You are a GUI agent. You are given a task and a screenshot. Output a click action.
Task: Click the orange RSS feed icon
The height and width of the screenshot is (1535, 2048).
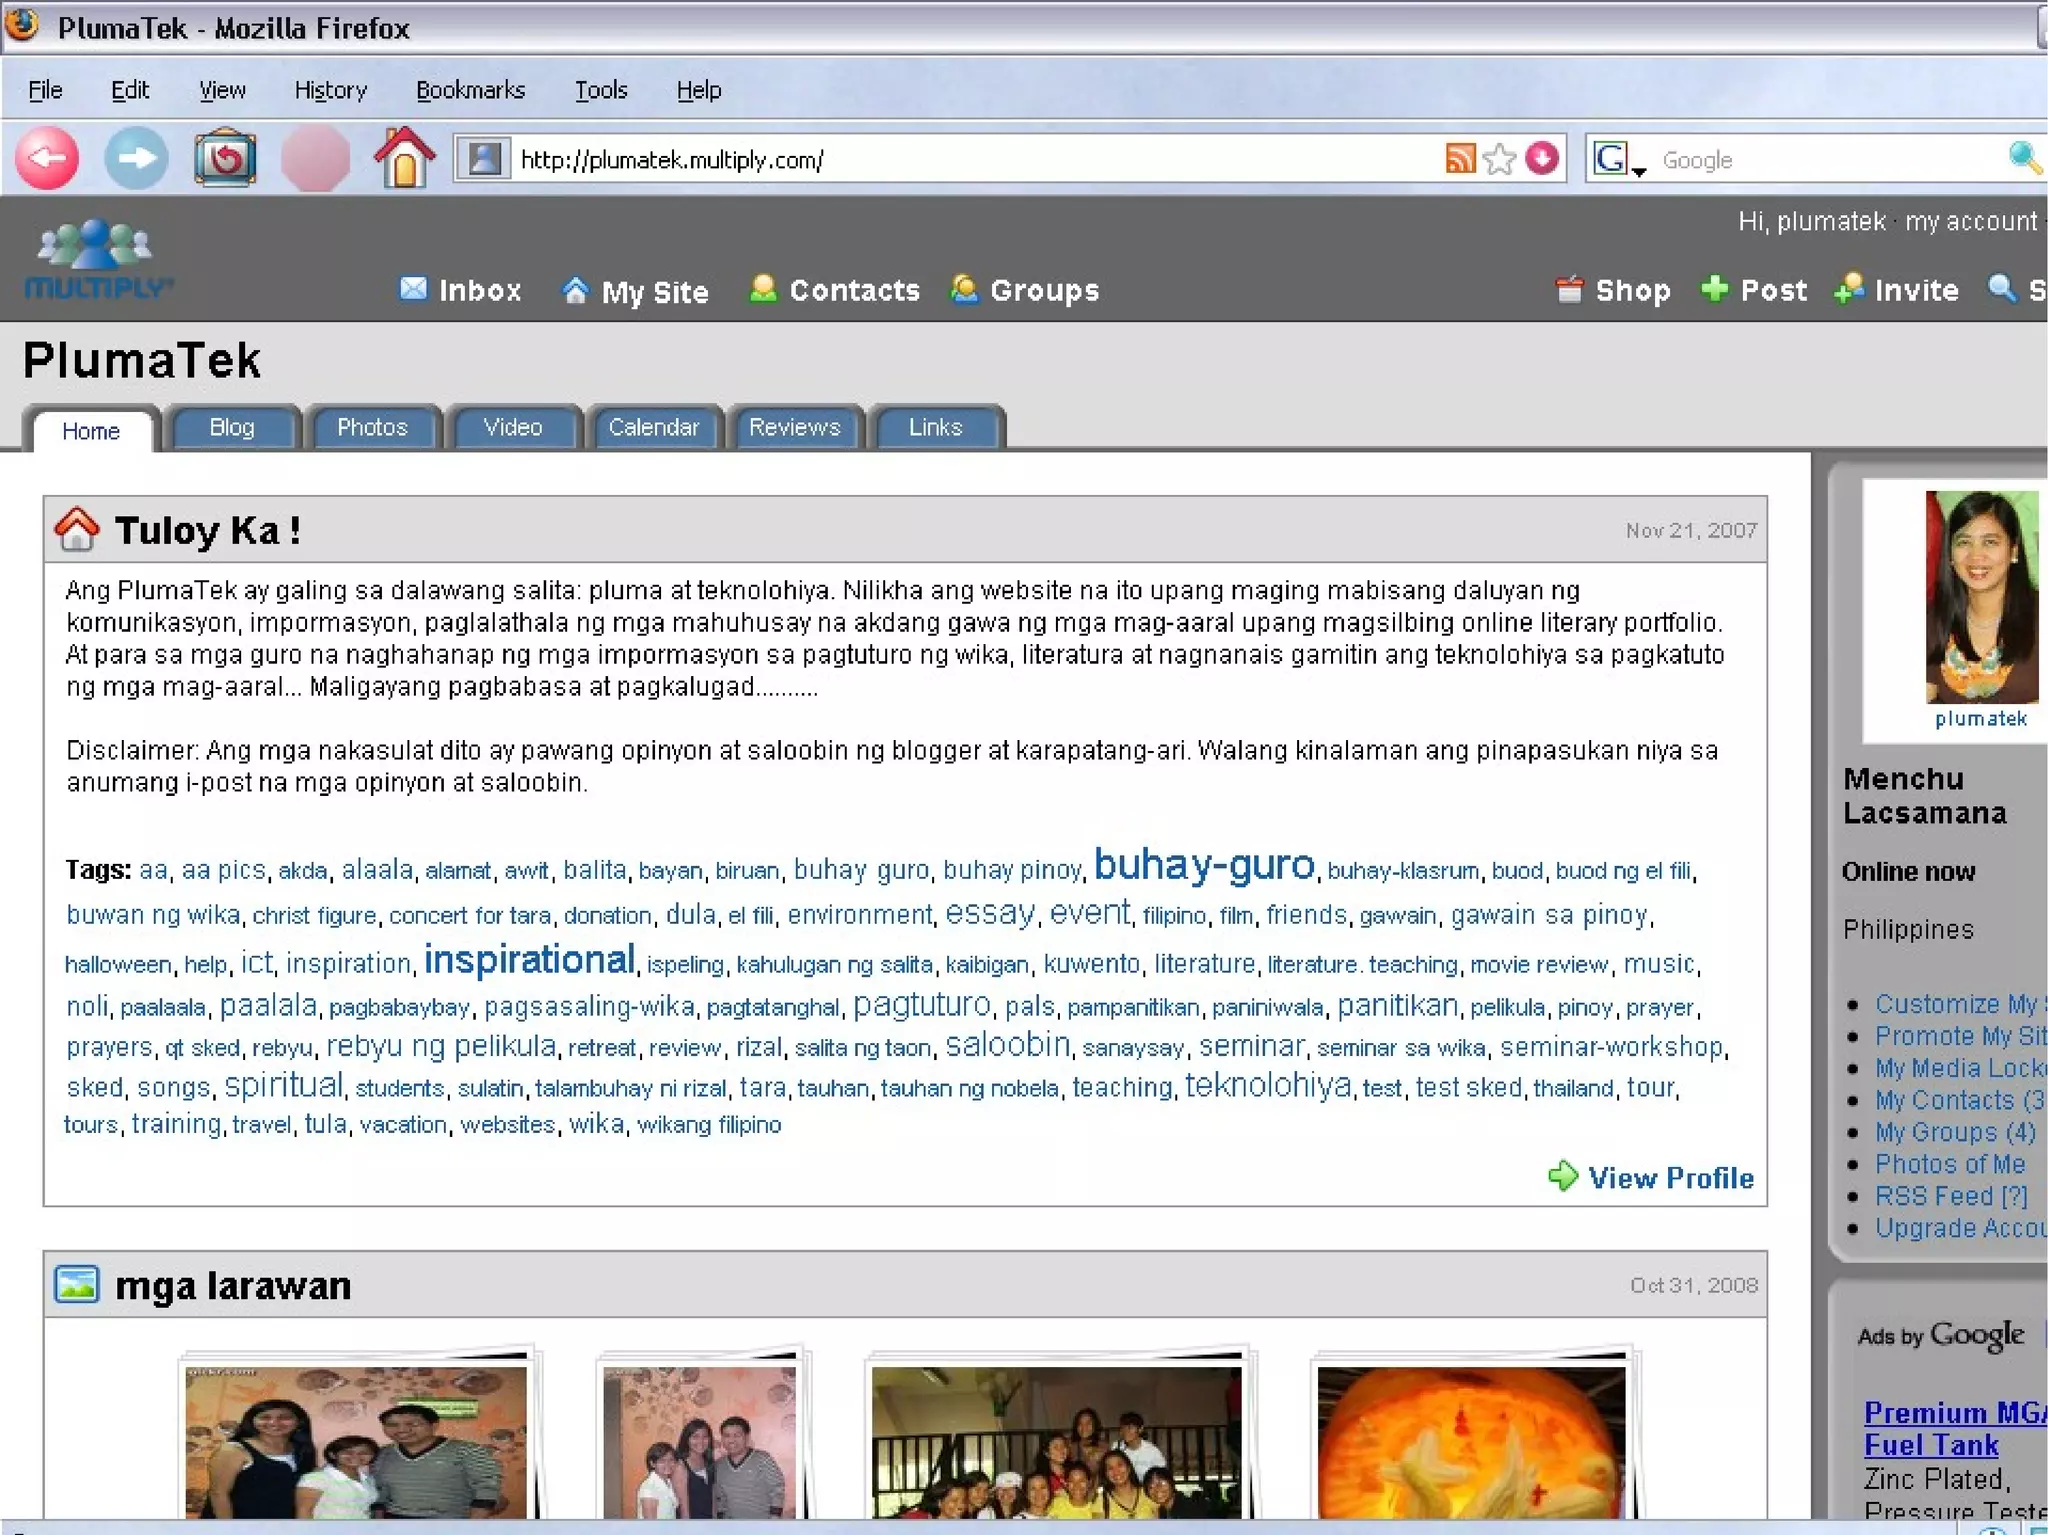[1460, 158]
